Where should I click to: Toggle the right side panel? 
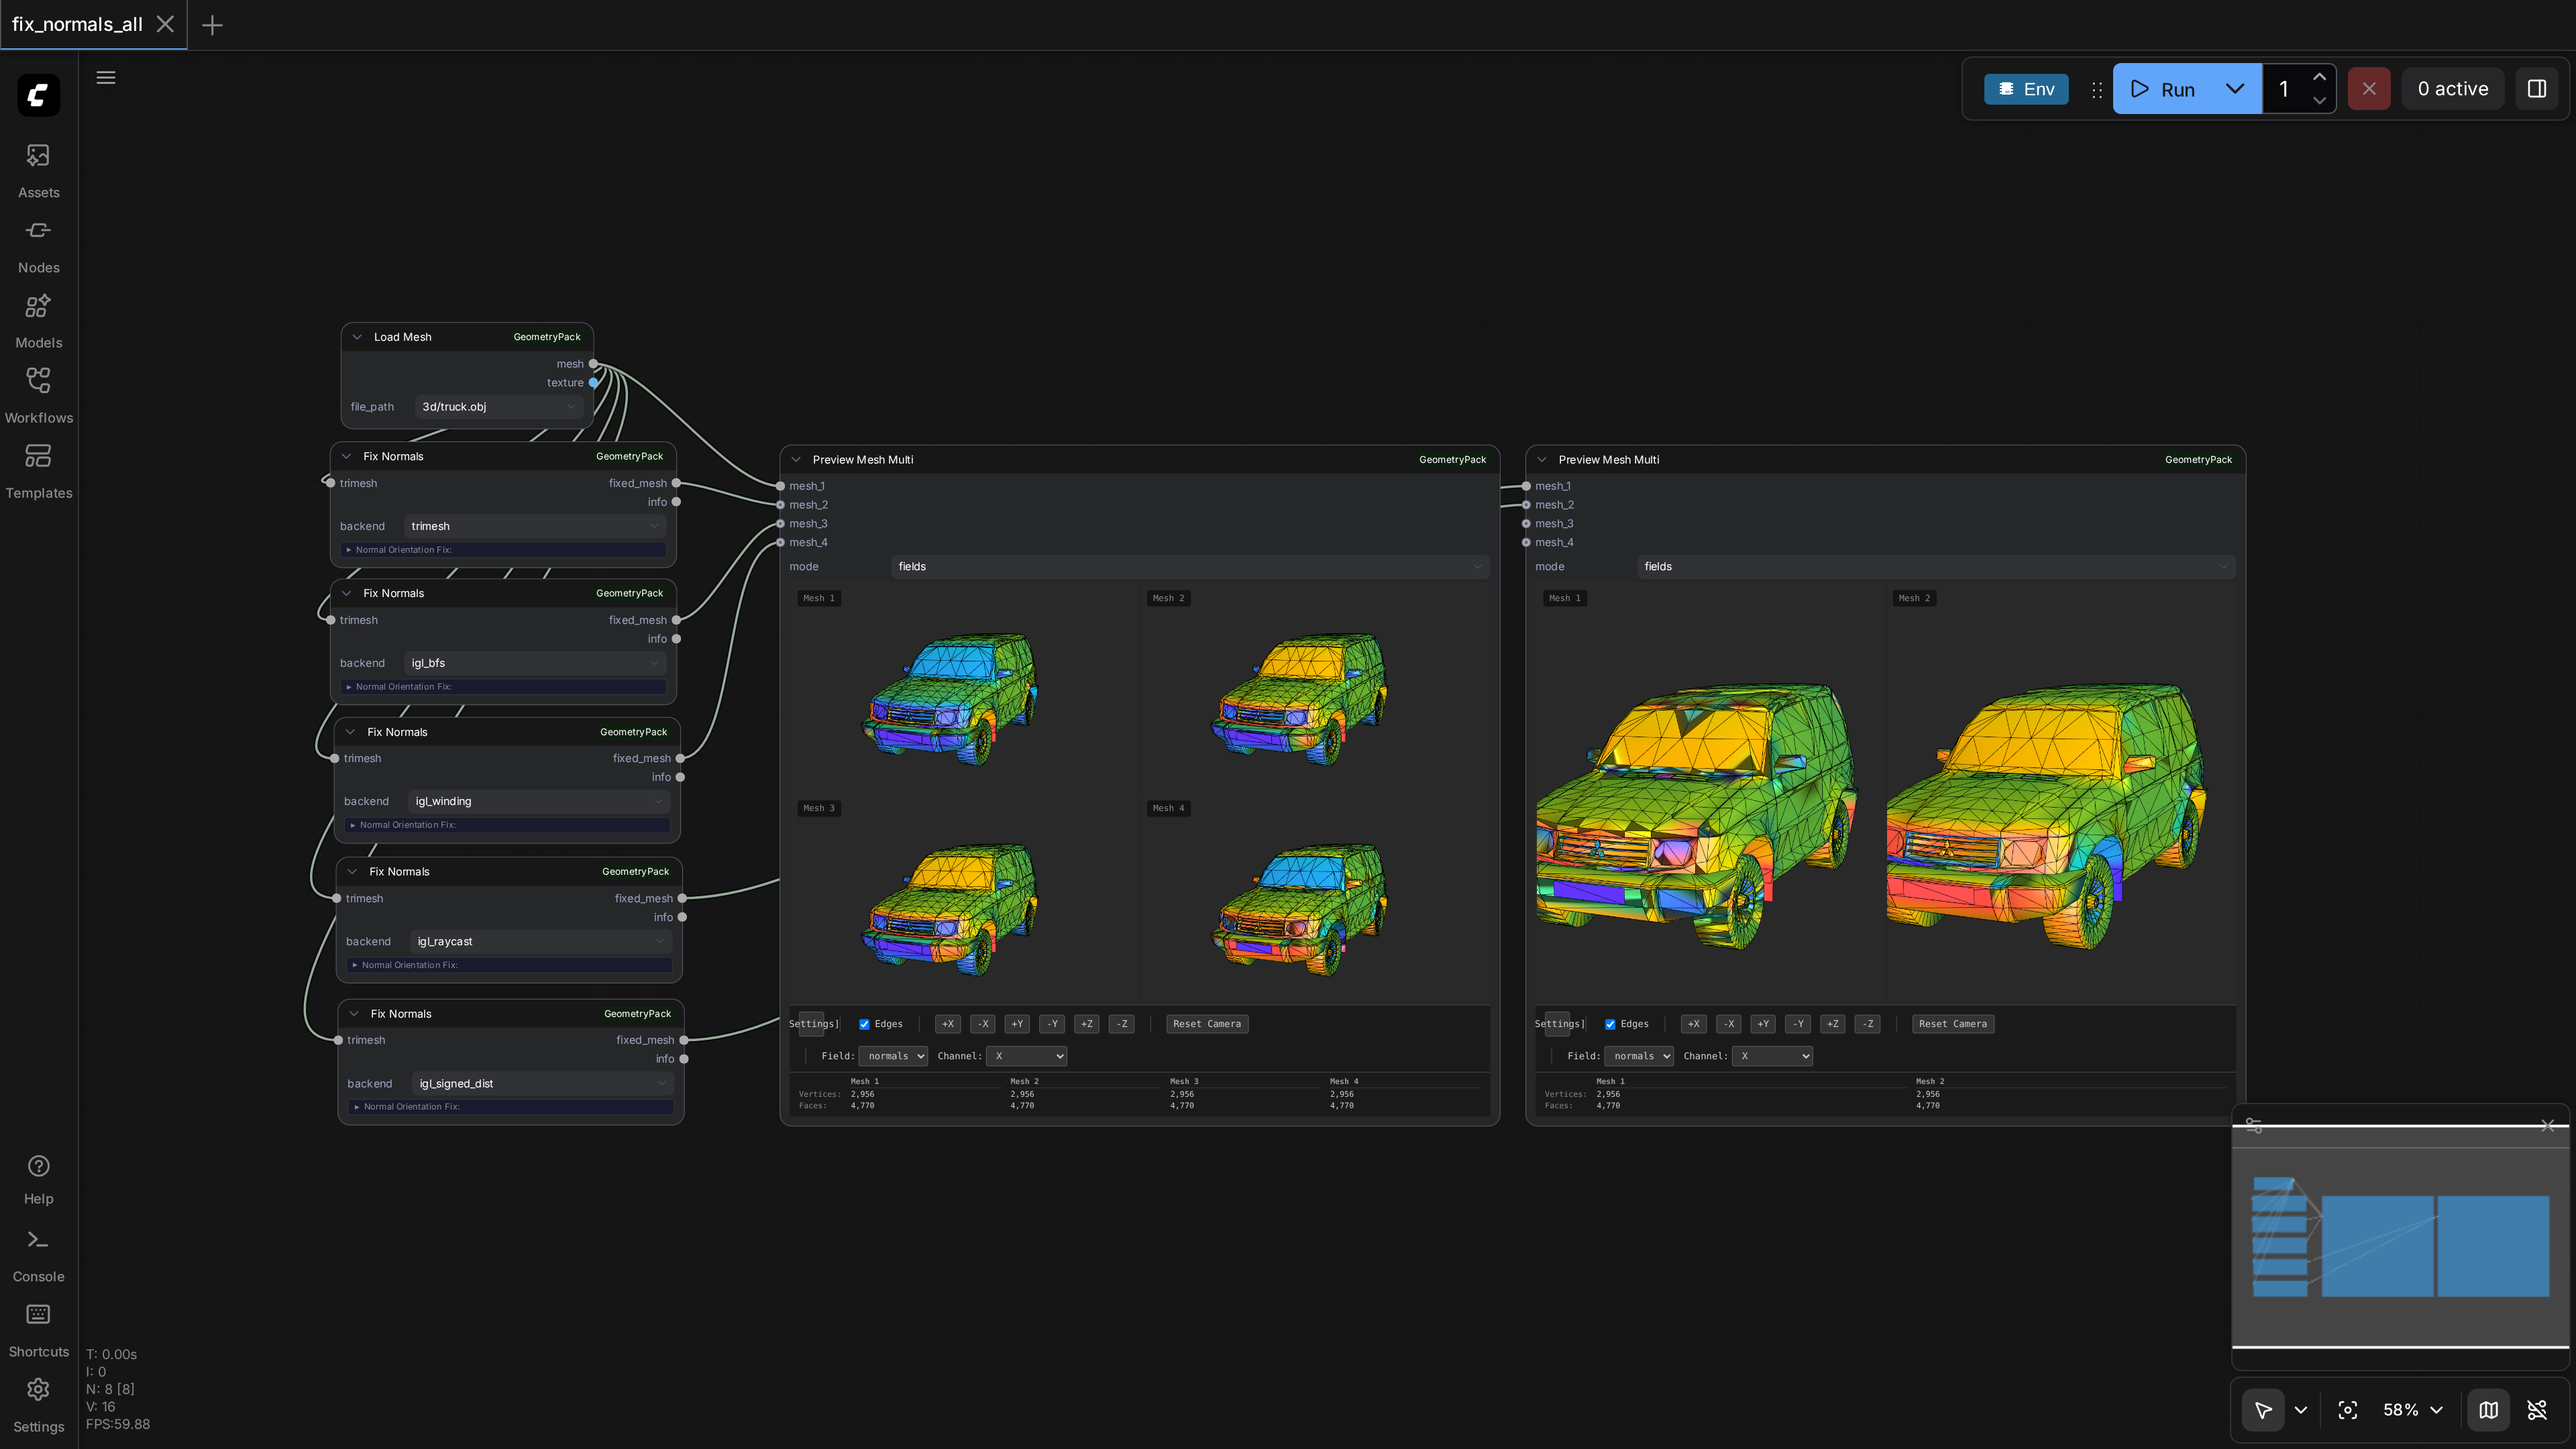[2537, 89]
